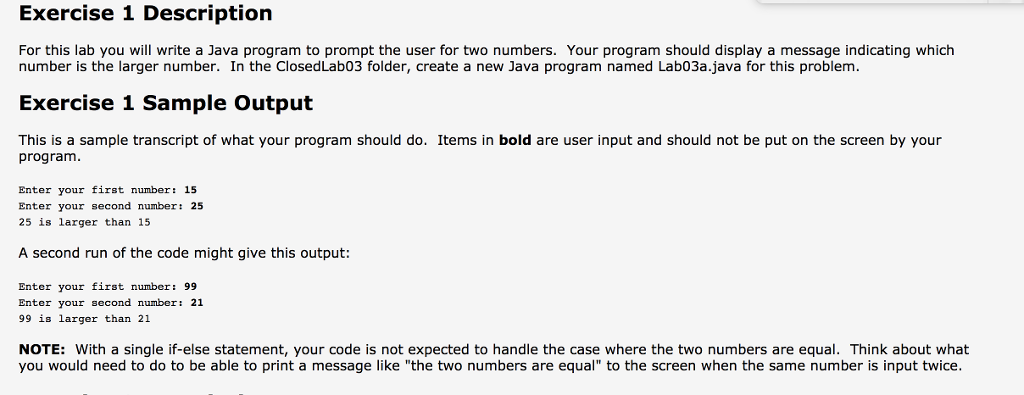
Task: Click the '99 is larger than 21' output line
Action: click(x=84, y=319)
